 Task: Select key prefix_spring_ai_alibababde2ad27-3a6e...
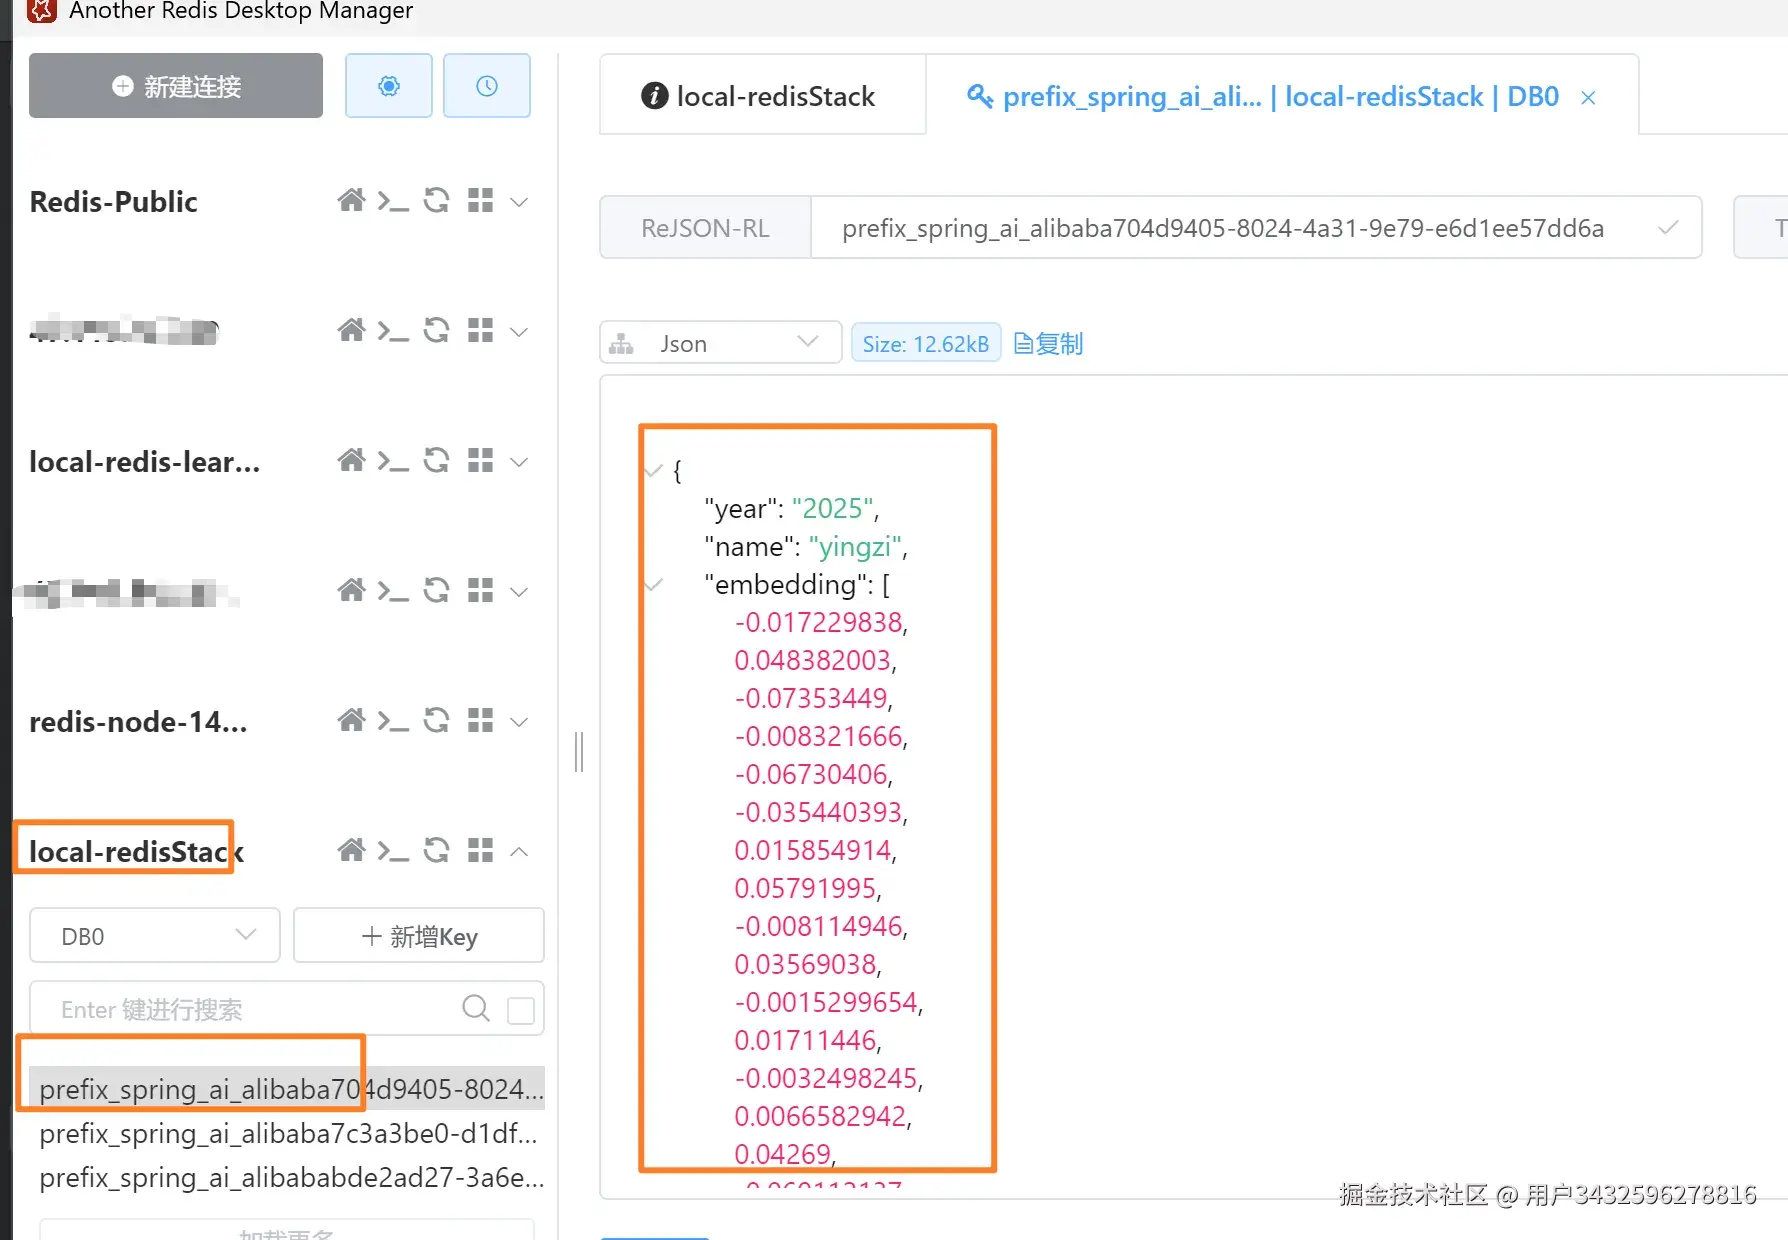(288, 1177)
